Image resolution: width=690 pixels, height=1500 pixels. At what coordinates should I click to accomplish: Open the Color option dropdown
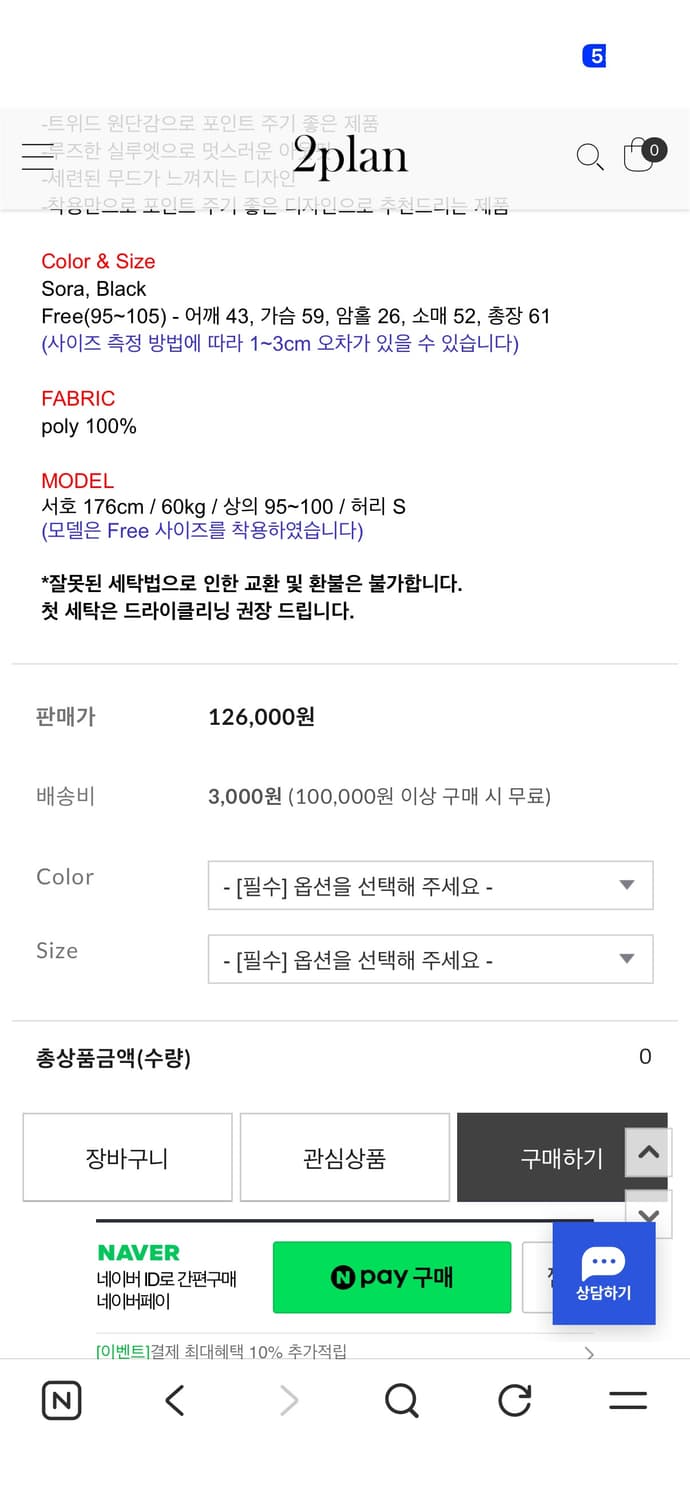(x=430, y=885)
